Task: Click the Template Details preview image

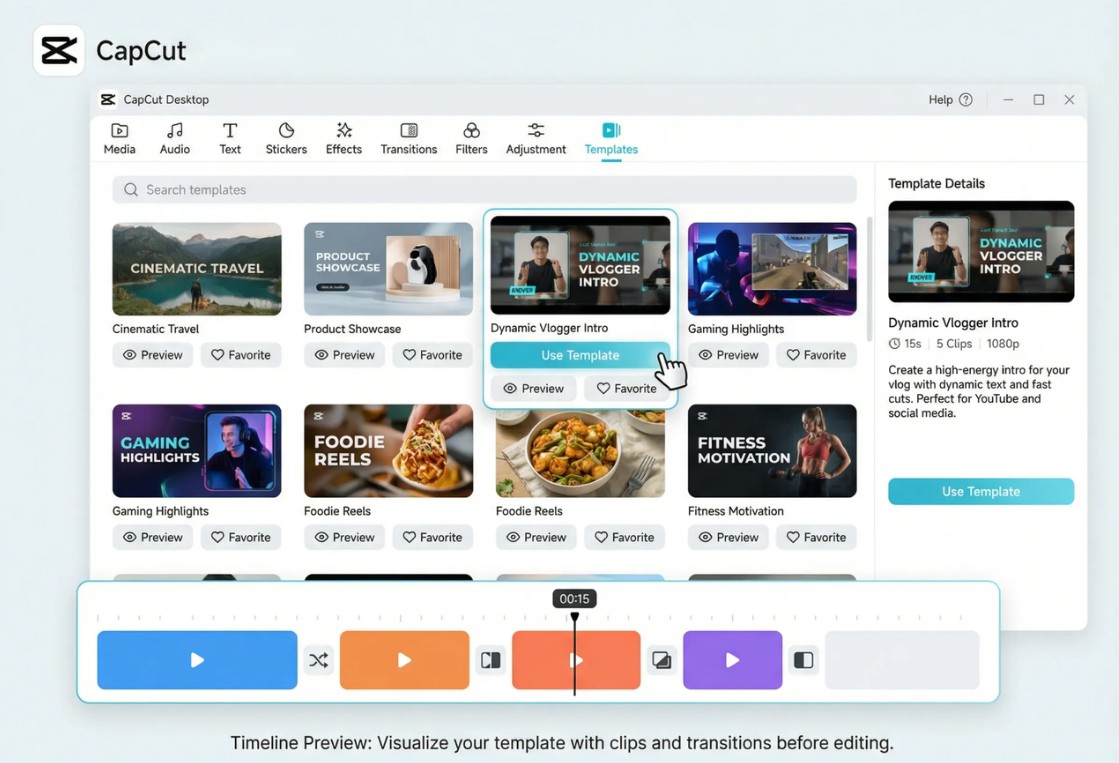Action: [x=981, y=251]
